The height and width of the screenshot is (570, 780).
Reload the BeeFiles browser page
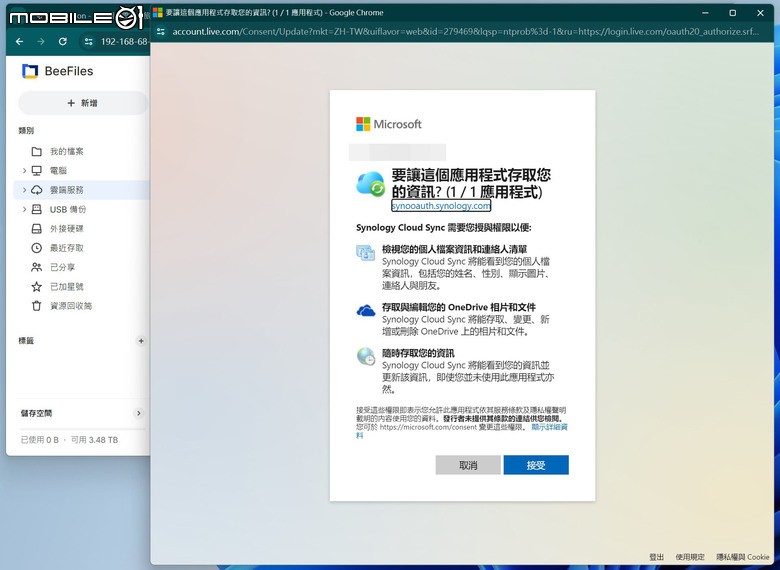point(62,42)
